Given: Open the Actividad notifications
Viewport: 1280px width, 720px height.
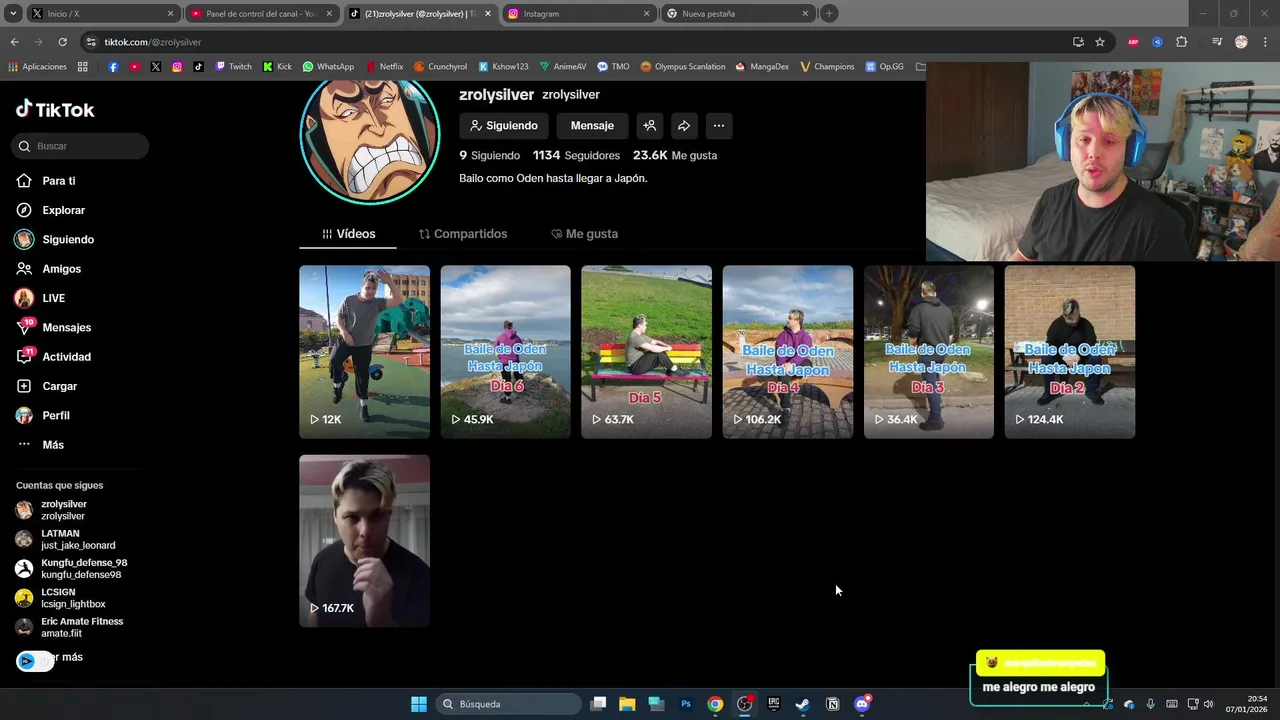Looking at the screenshot, I should pyautogui.click(x=53, y=357).
